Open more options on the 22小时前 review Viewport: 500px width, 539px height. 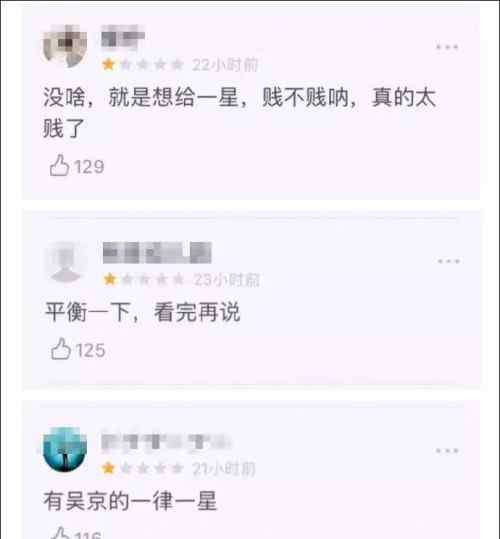click(447, 47)
